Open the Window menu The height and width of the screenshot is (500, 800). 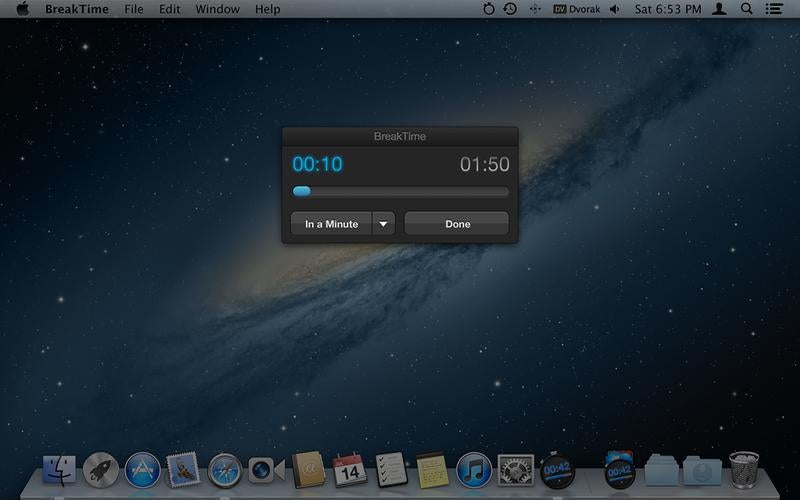[217, 9]
